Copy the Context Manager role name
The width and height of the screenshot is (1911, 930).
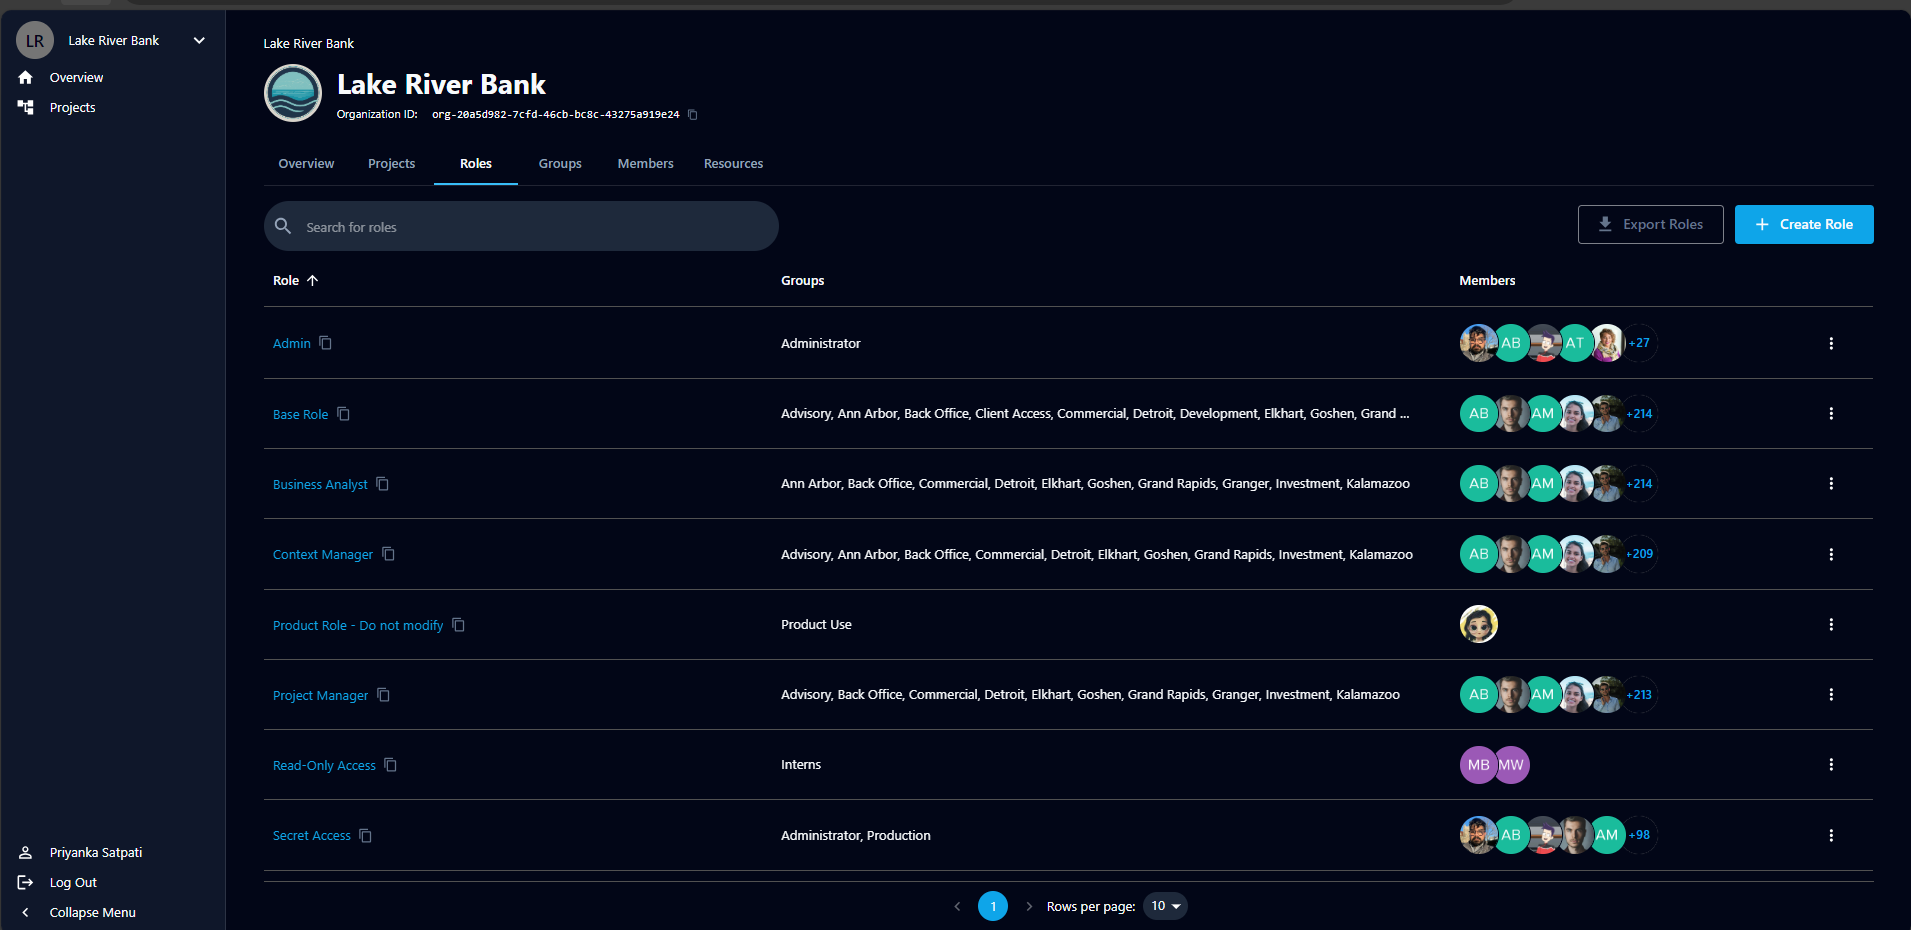(389, 554)
